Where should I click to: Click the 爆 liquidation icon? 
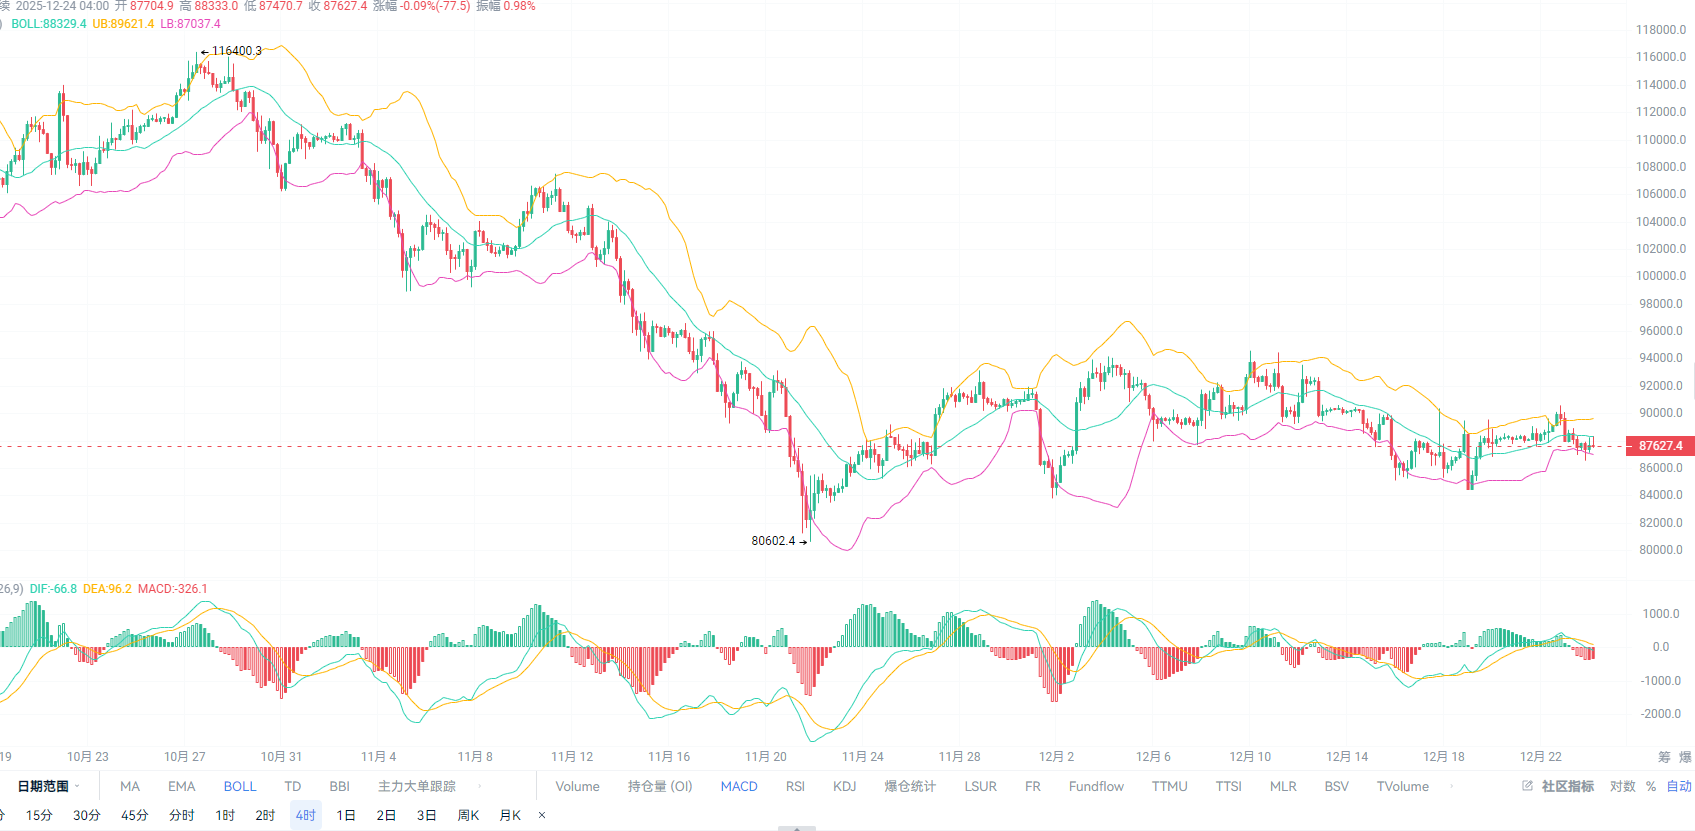[x=1685, y=757]
